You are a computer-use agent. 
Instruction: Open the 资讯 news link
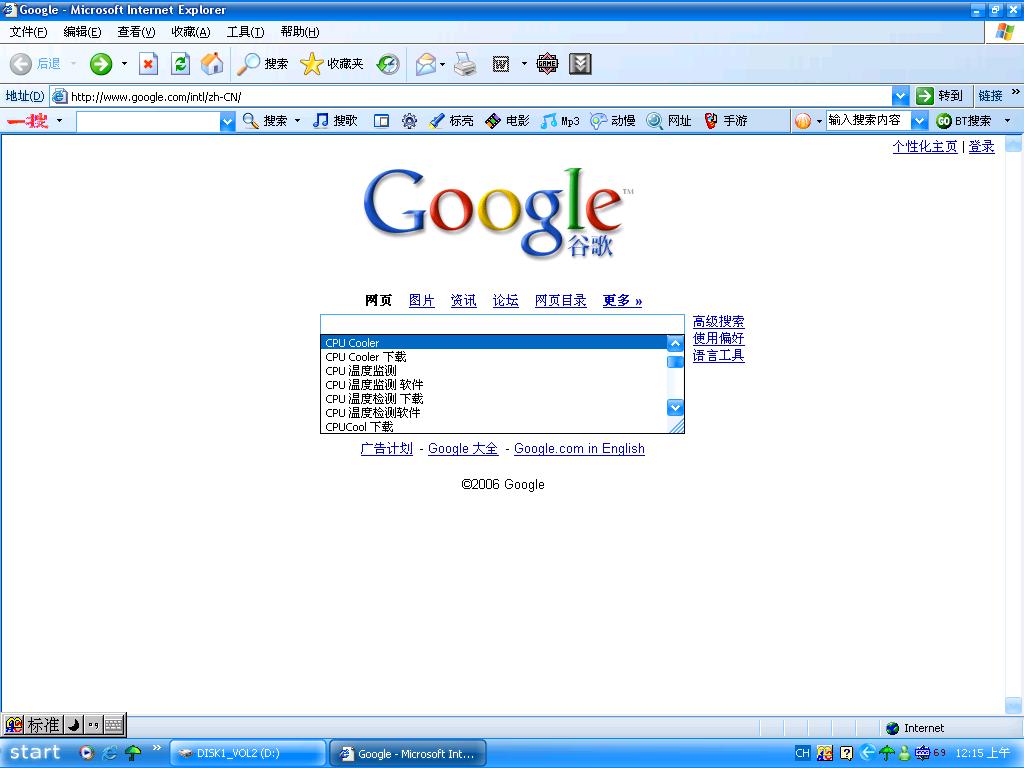point(464,300)
